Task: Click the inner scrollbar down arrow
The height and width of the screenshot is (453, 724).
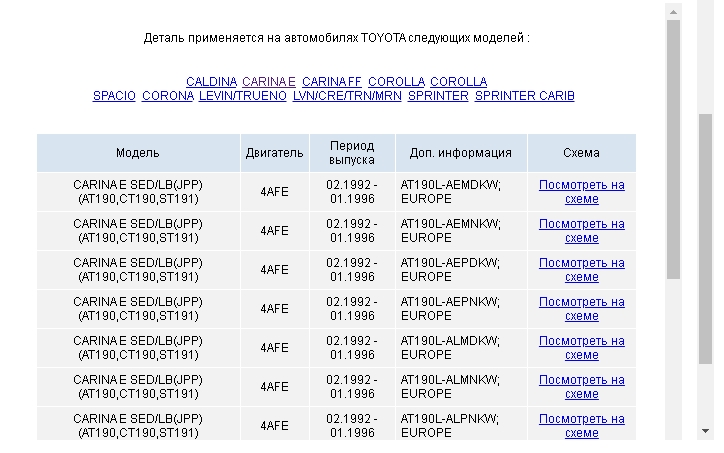Action: [673, 432]
